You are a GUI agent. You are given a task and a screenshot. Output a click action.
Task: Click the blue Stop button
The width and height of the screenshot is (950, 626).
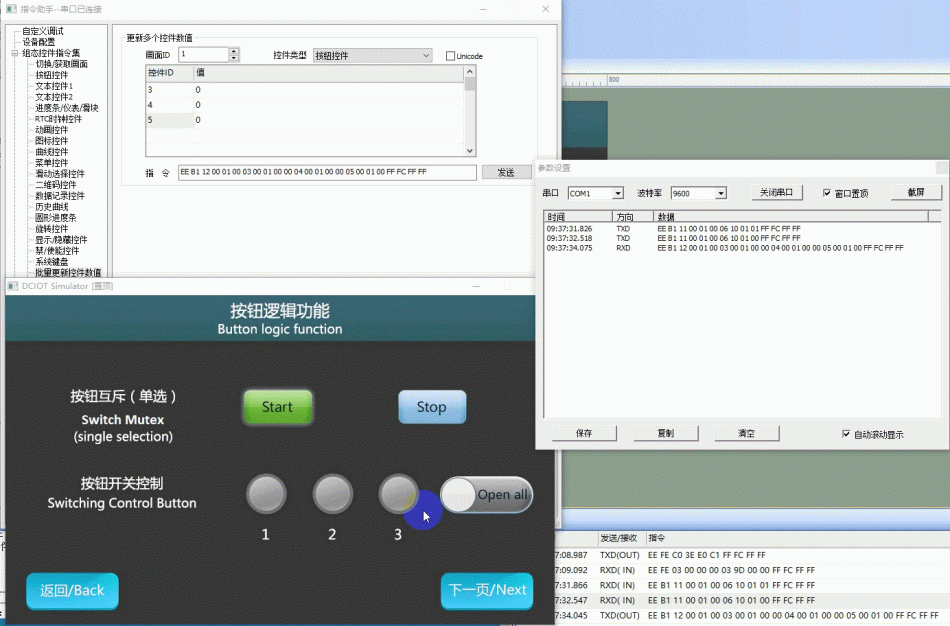(x=432, y=407)
